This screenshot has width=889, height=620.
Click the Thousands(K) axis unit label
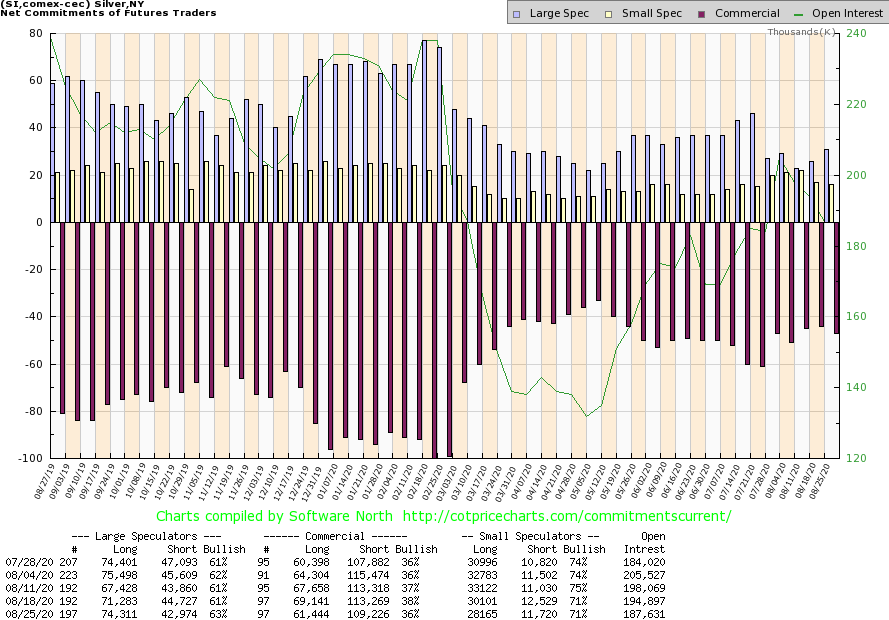[802, 32]
